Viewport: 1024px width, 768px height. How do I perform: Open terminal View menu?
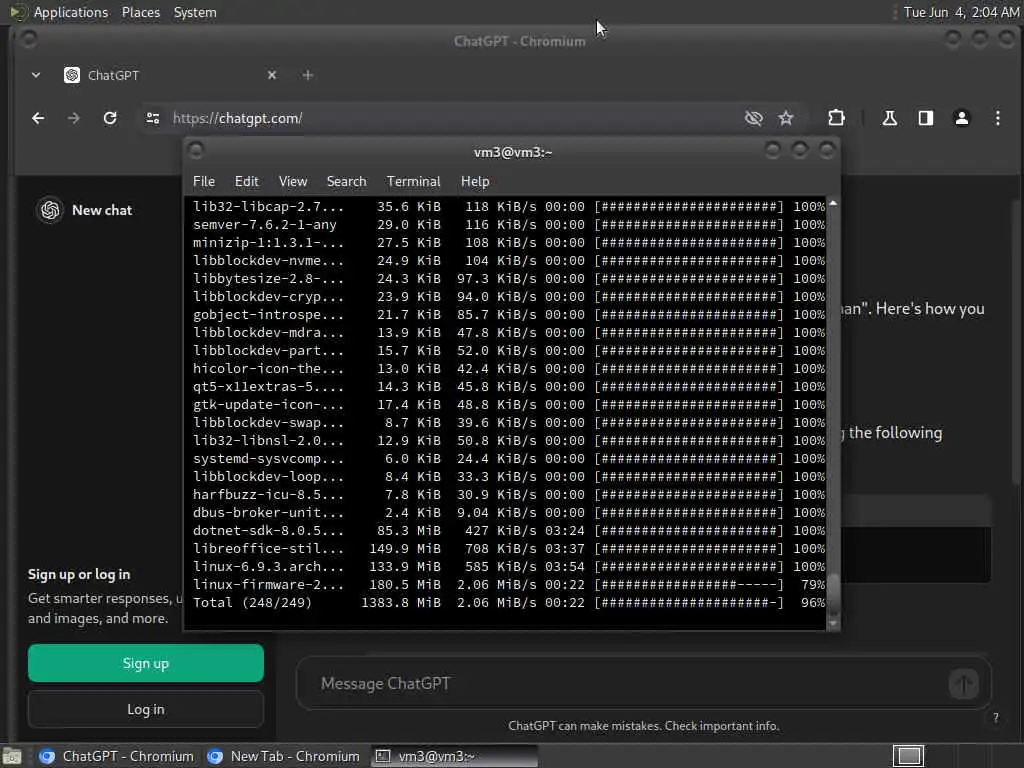tap(293, 182)
